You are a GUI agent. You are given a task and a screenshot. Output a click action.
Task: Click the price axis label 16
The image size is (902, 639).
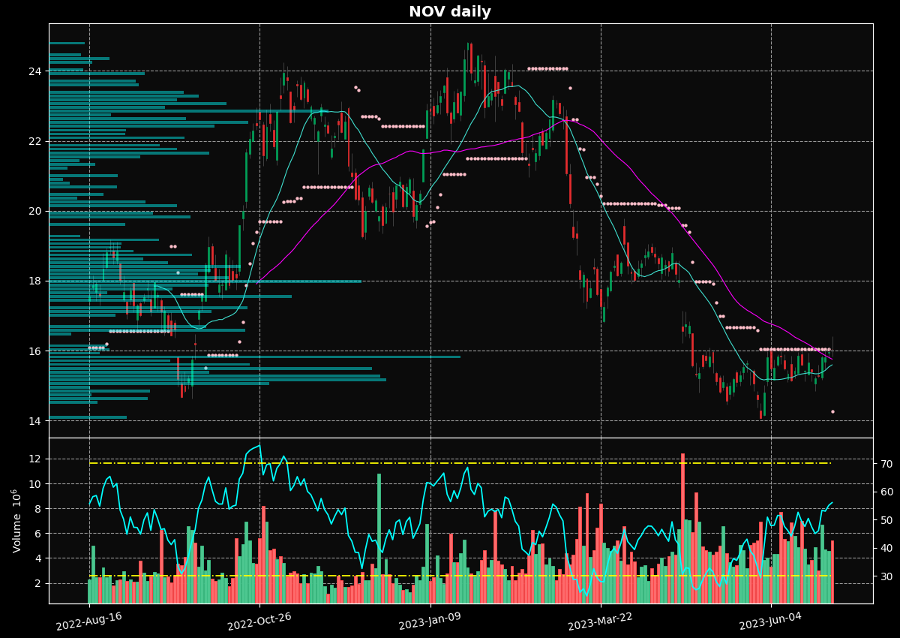[x=36, y=351]
